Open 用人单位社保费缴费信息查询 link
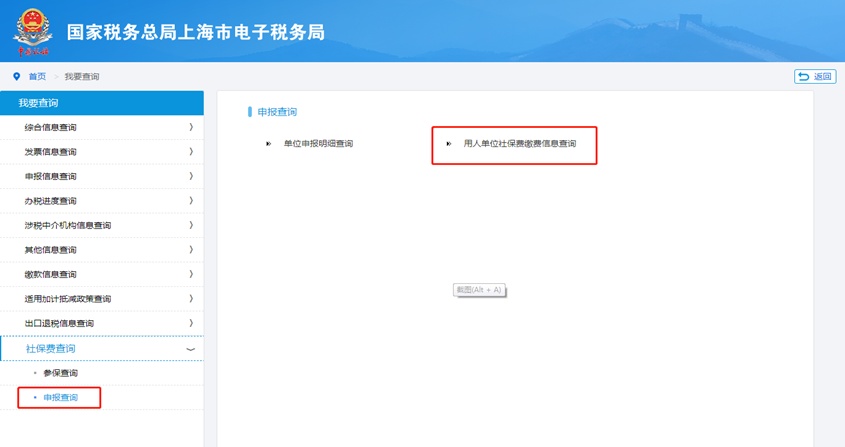845x447 pixels. pos(520,143)
